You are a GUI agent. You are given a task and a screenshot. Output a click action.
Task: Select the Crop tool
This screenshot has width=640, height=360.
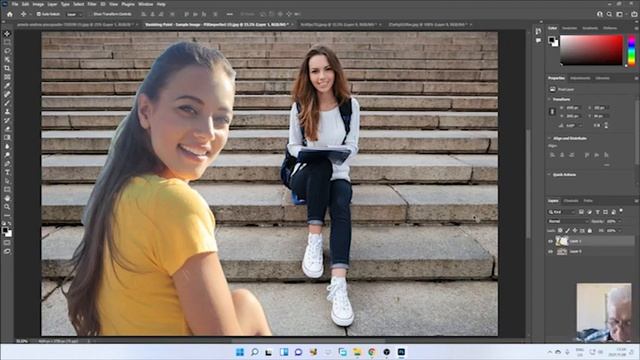click(7, 68)
